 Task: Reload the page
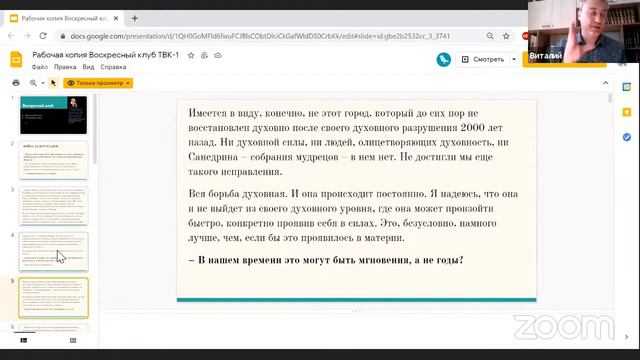tap(43, 36)
